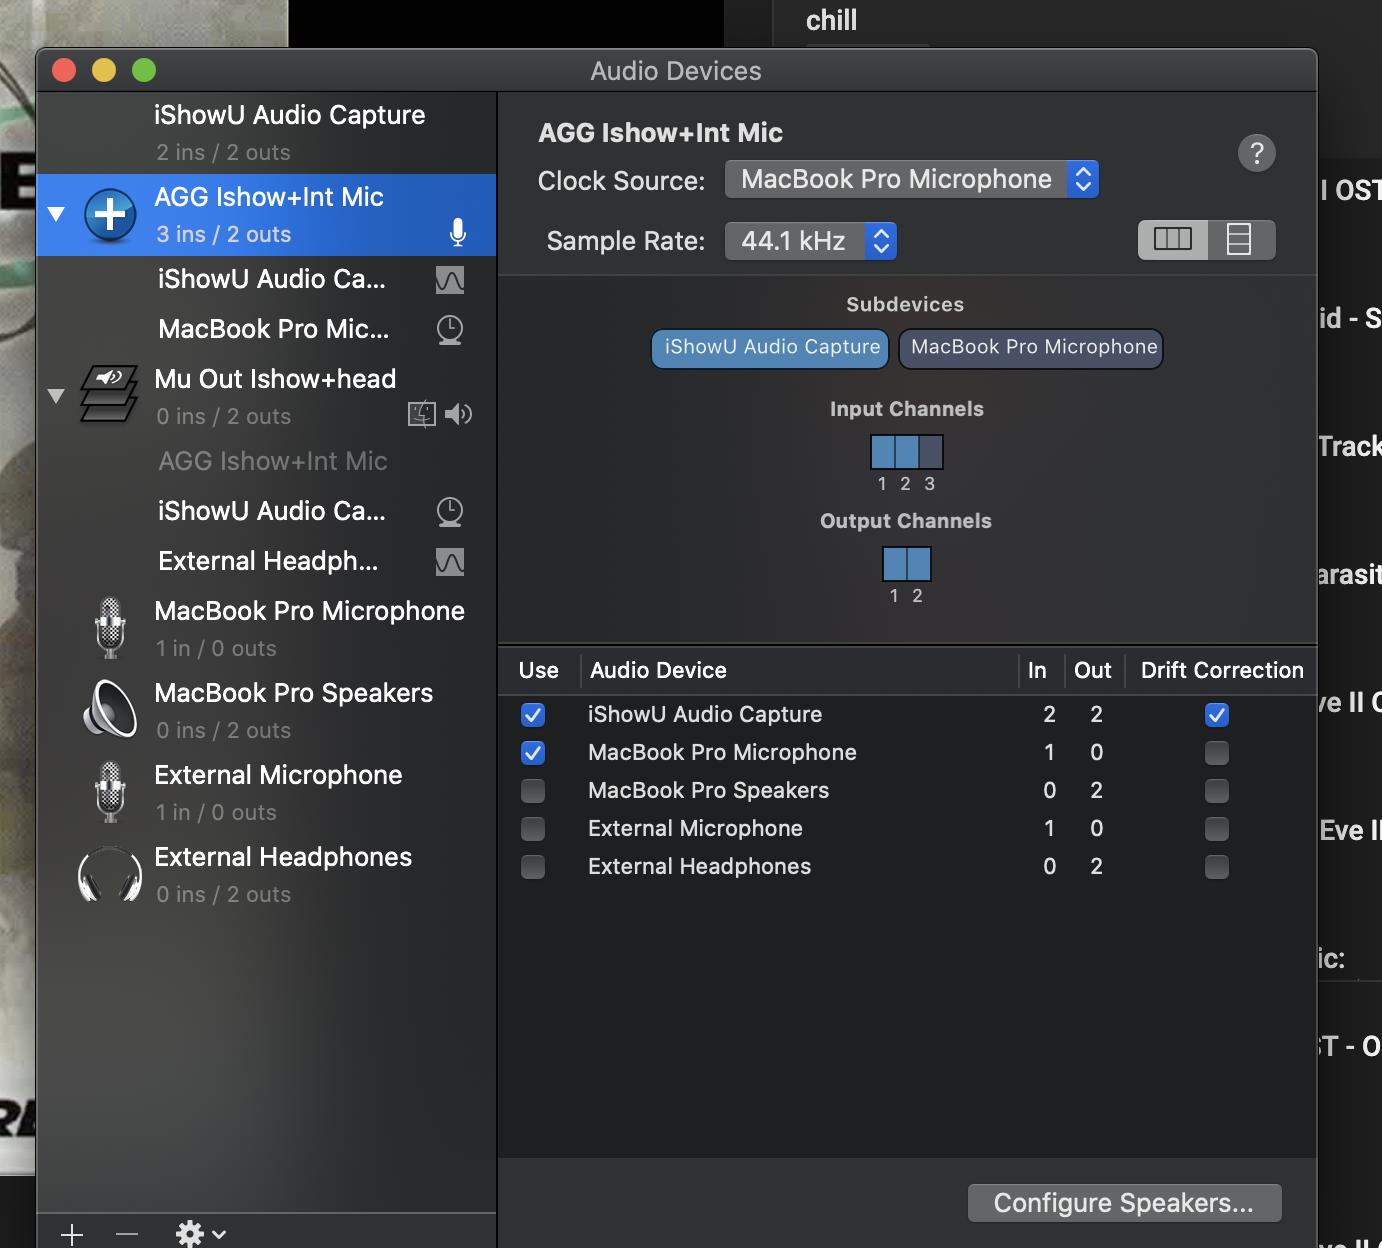Enable Drift Correction for MacBook Pro Speakers

[x=1217, y=791]
